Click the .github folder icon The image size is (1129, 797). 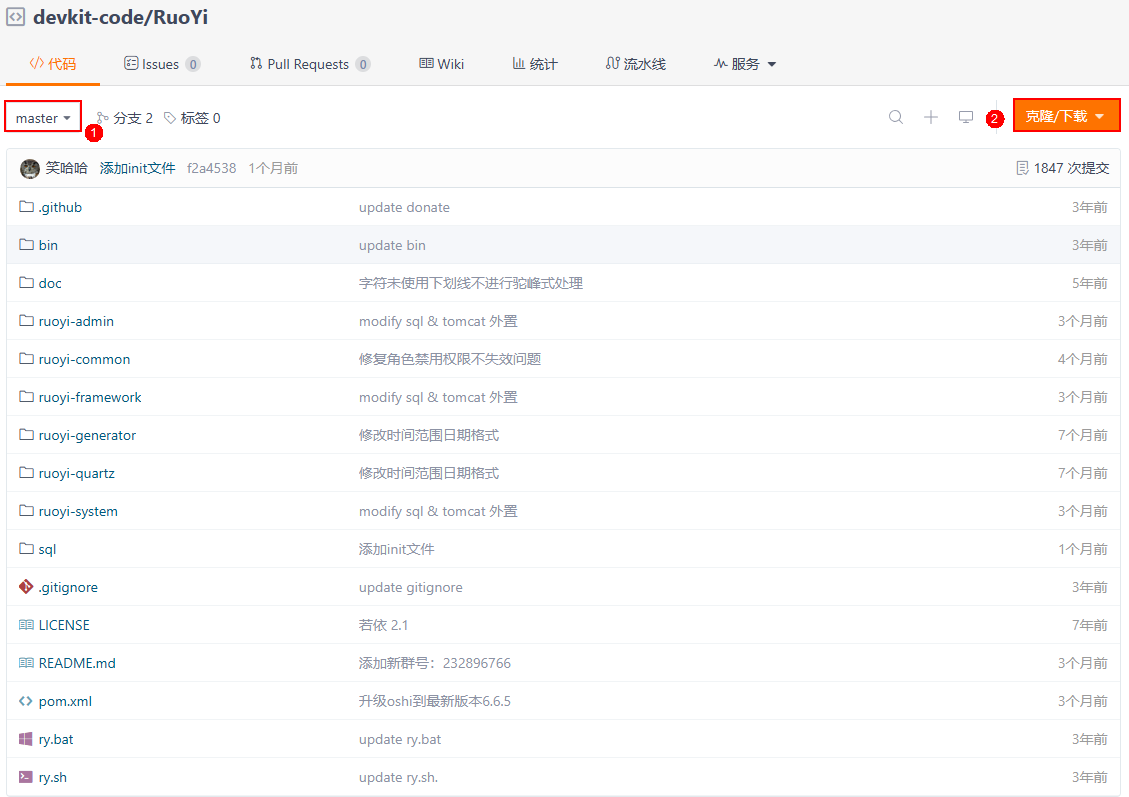click(27, 207)
